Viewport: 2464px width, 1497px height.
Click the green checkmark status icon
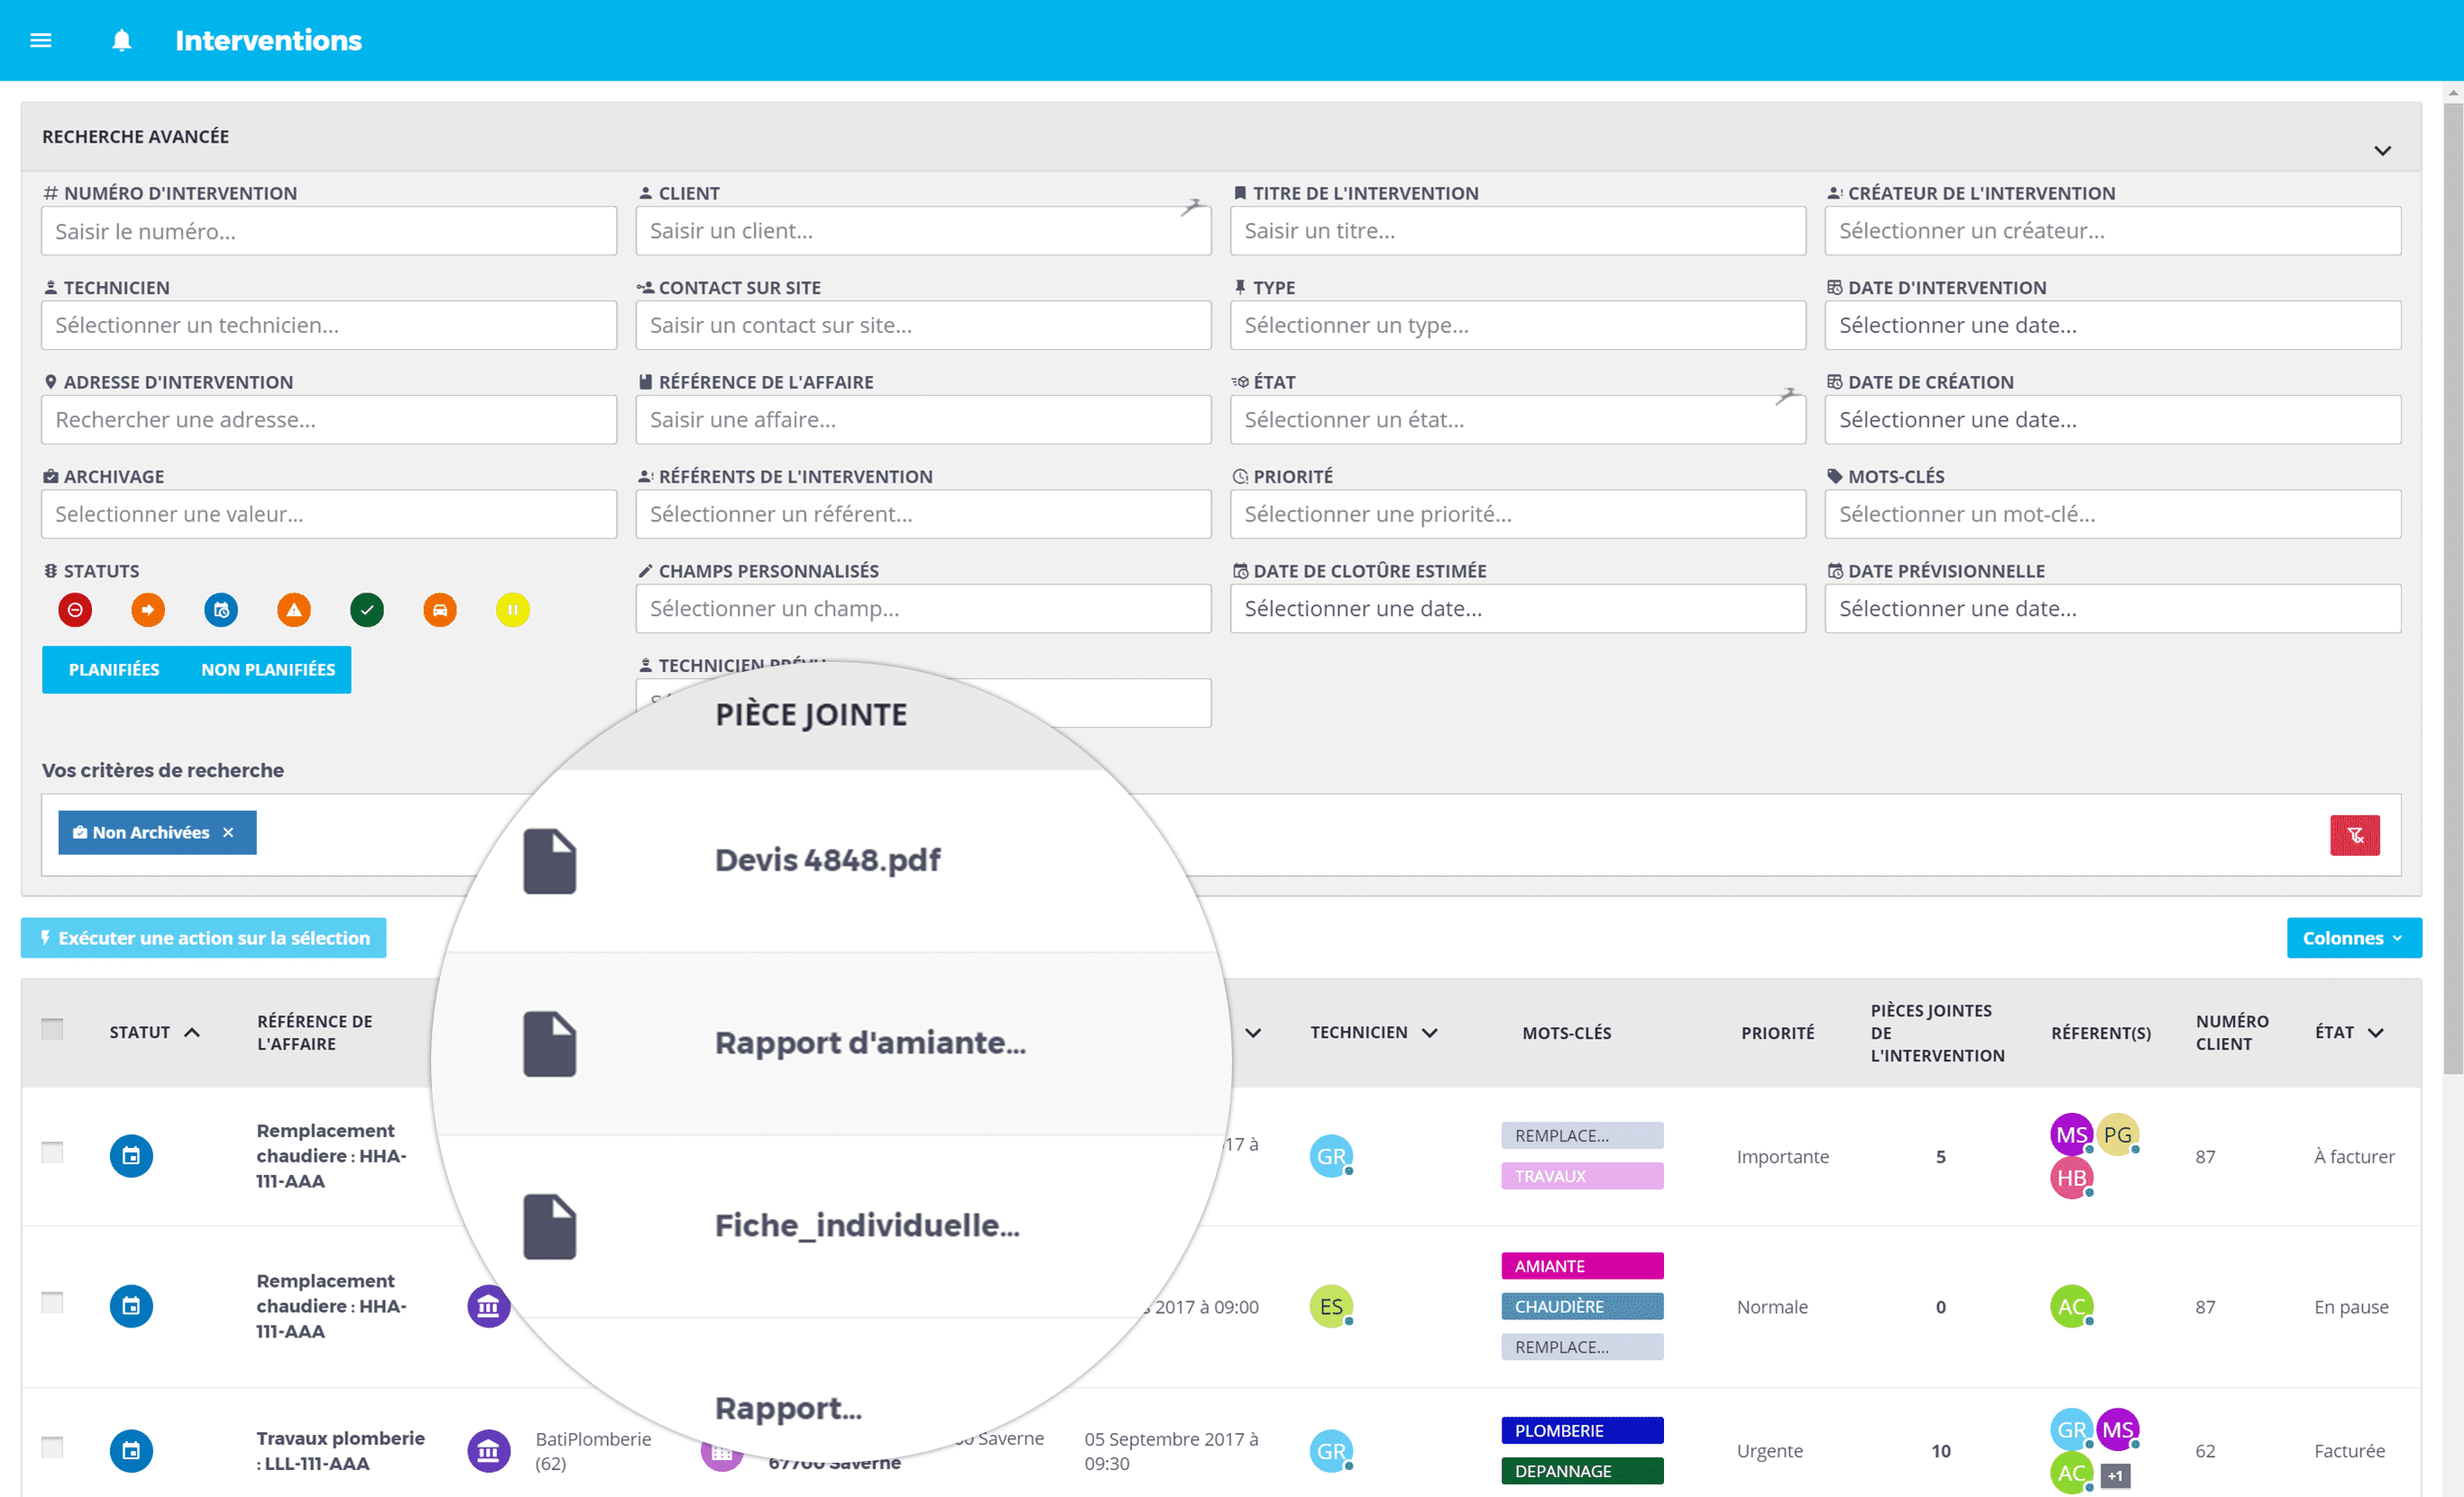[x=366, y=609]
